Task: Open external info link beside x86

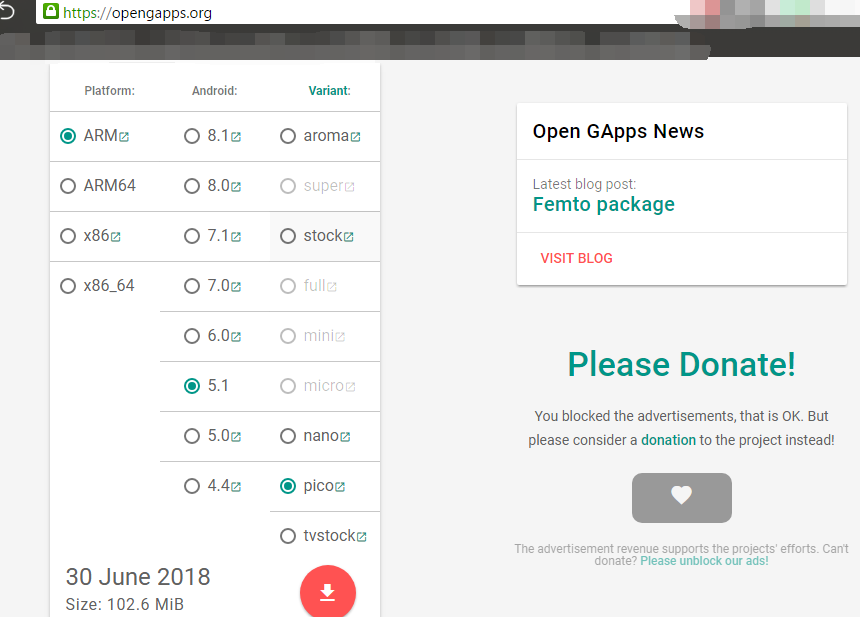Action: tap(115, 237)
